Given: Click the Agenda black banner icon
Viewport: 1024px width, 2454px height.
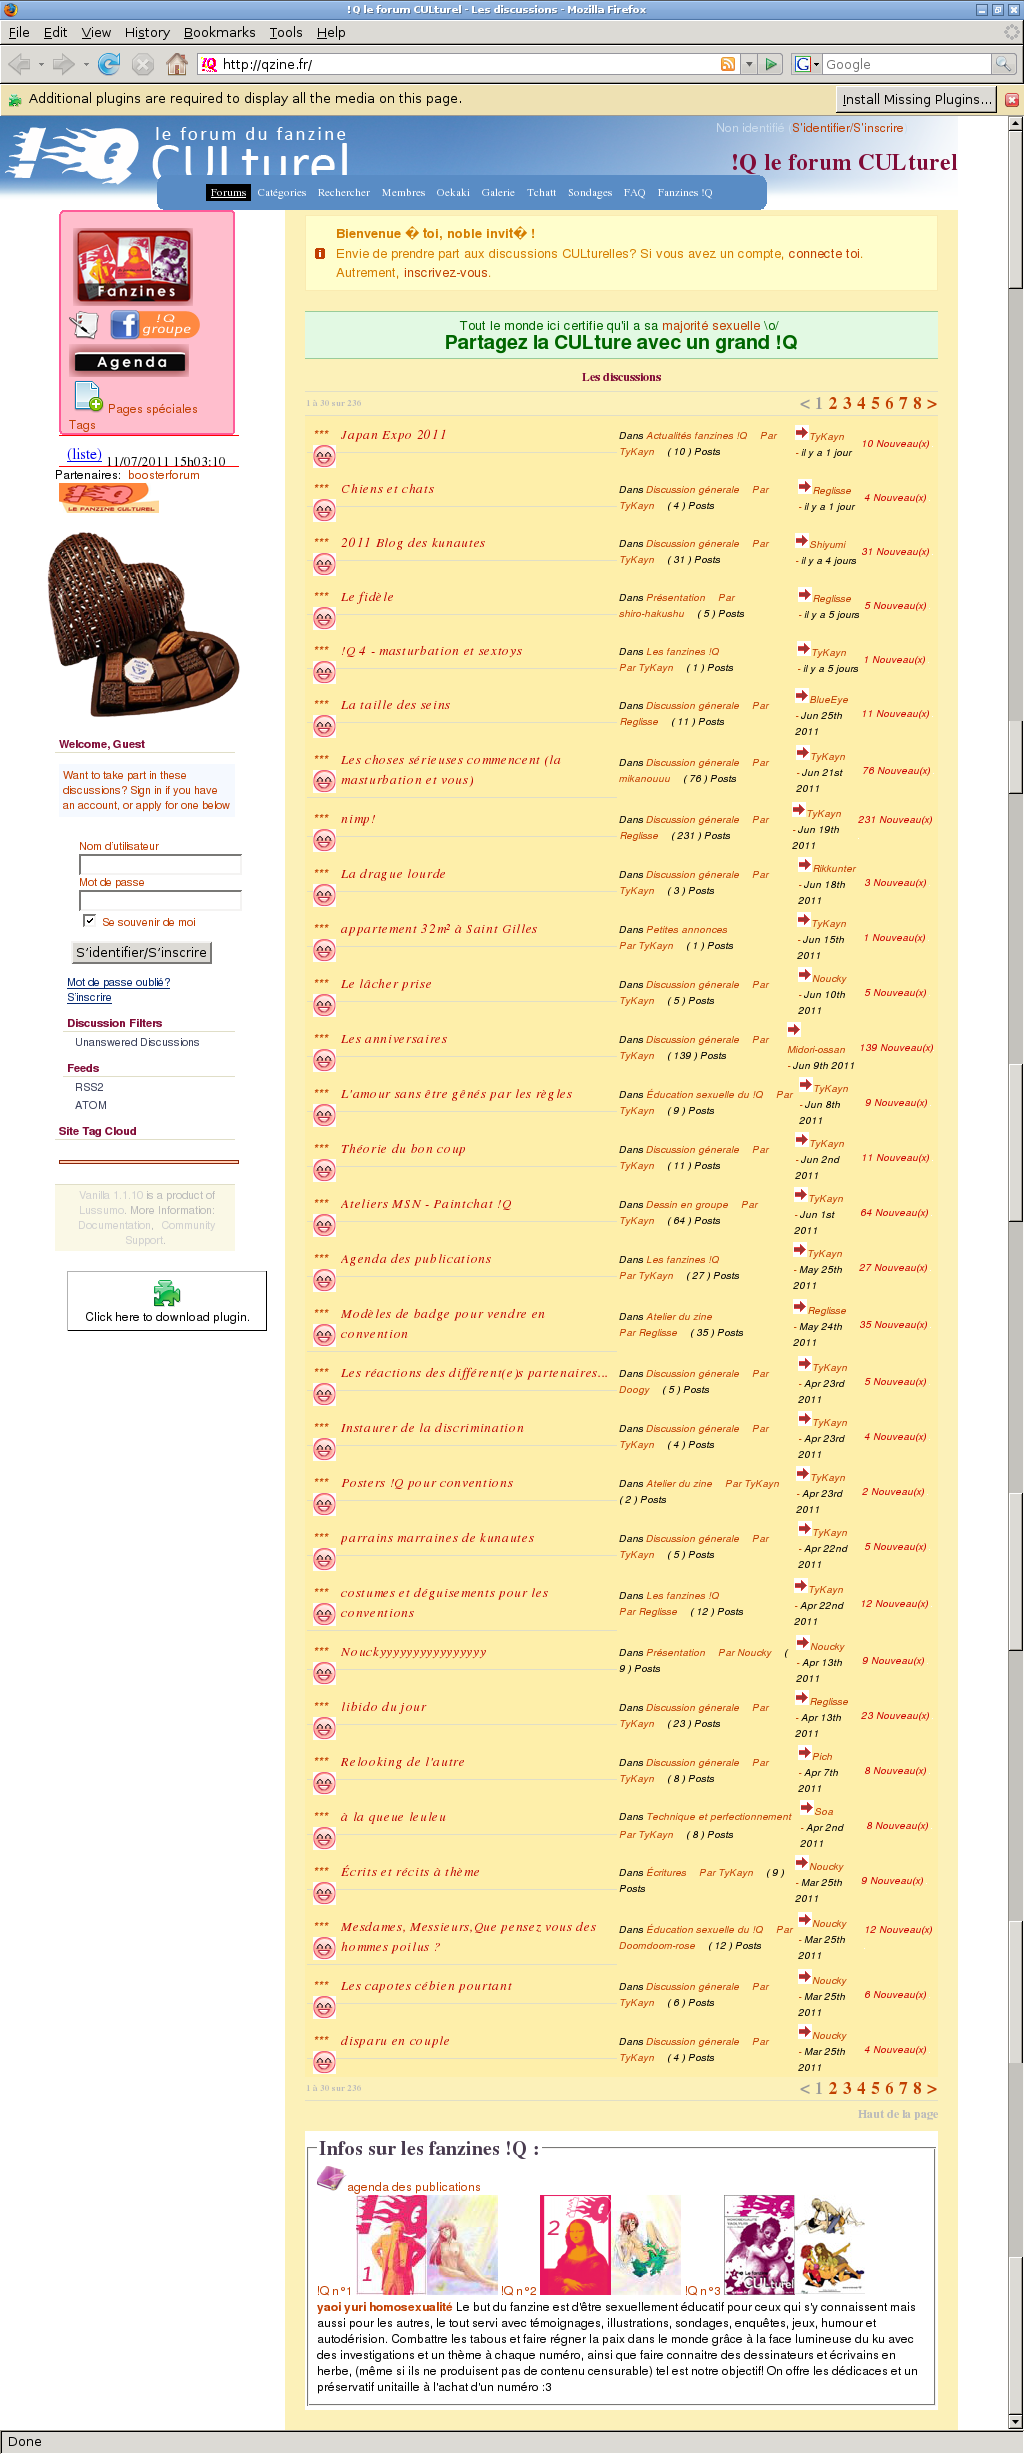Looking at the screenshot, I should pos(130,361).
